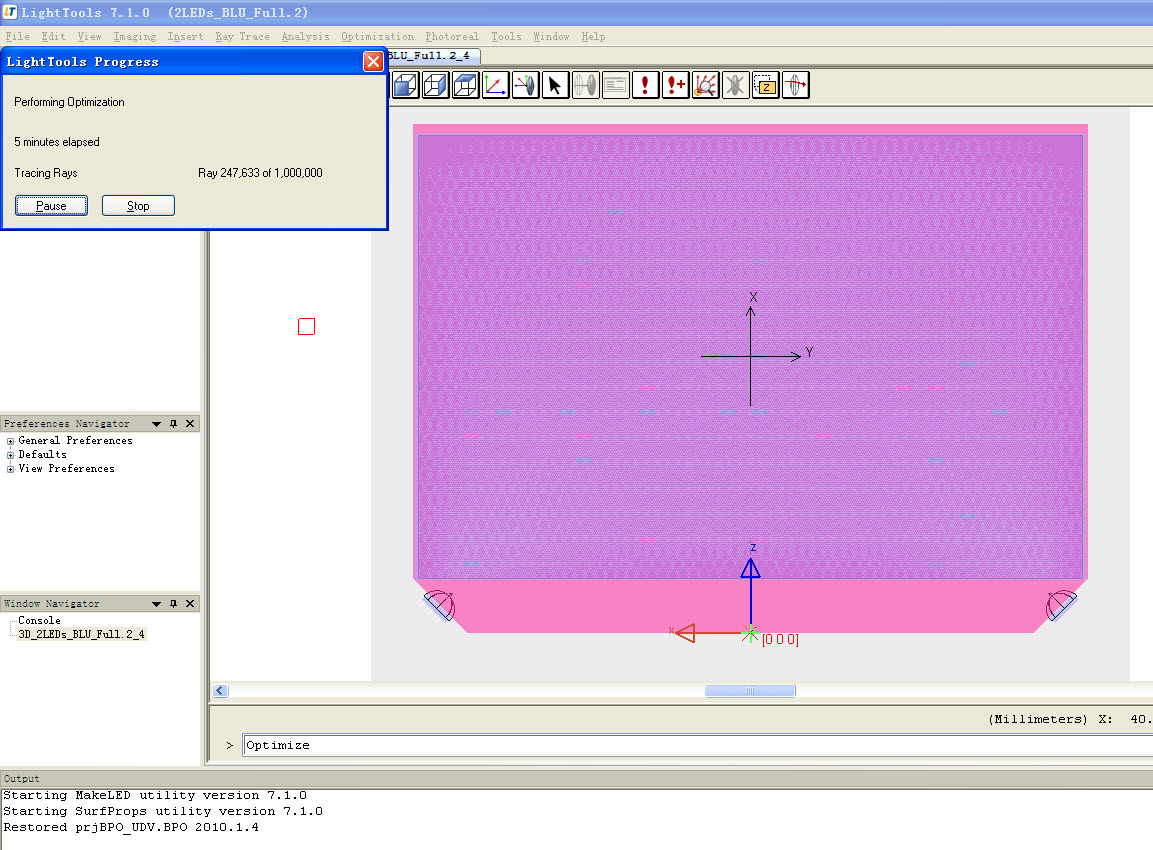Click the LightTools app icon in the title bar
The width and height of the screenshot is (1153, 850).
10,12
